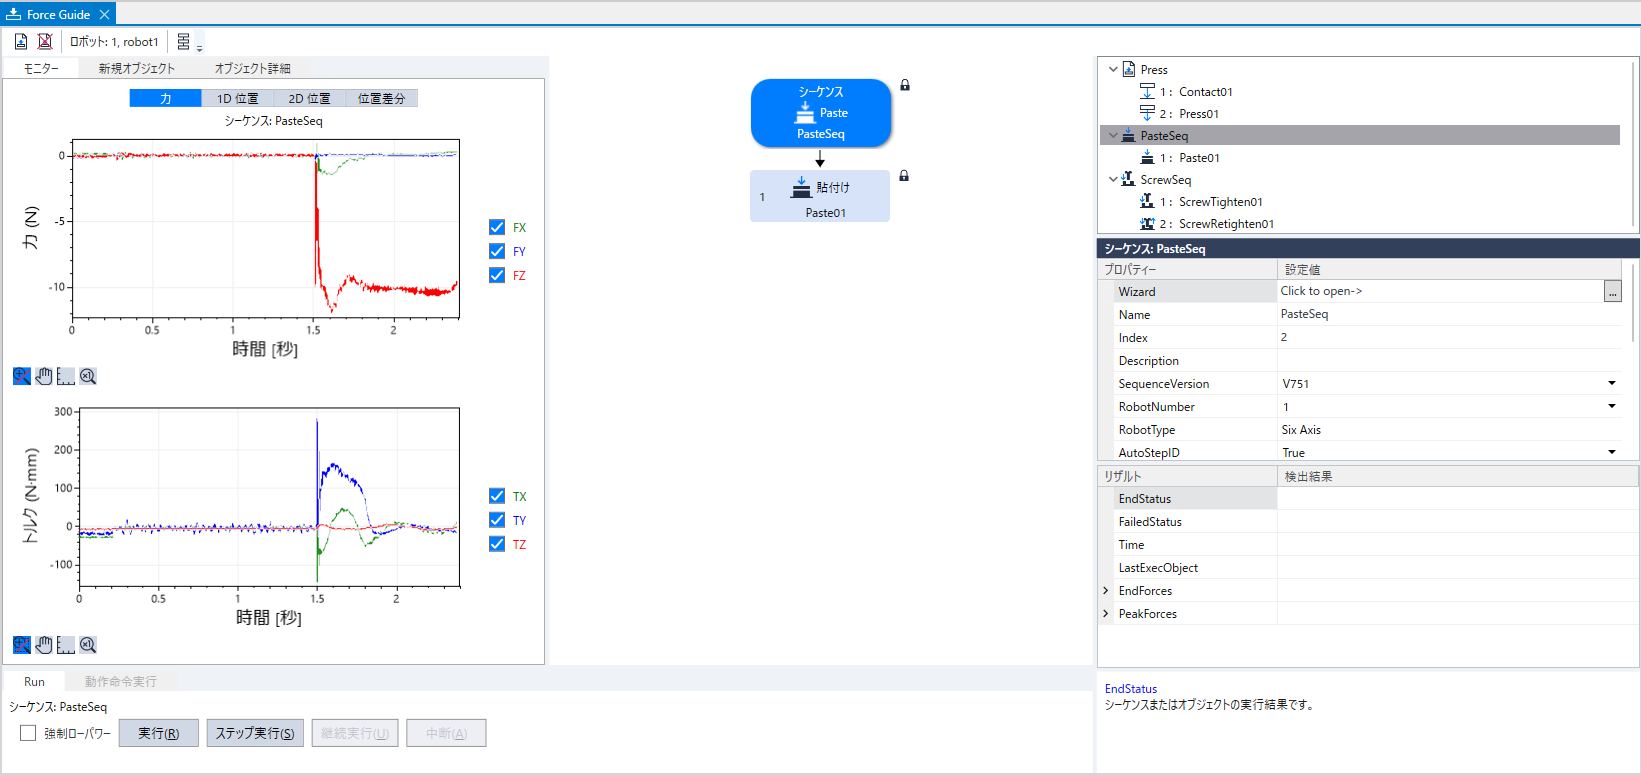
Task: Click the Wizard browse ellipsis button
Action: (x=1612, y=292)
